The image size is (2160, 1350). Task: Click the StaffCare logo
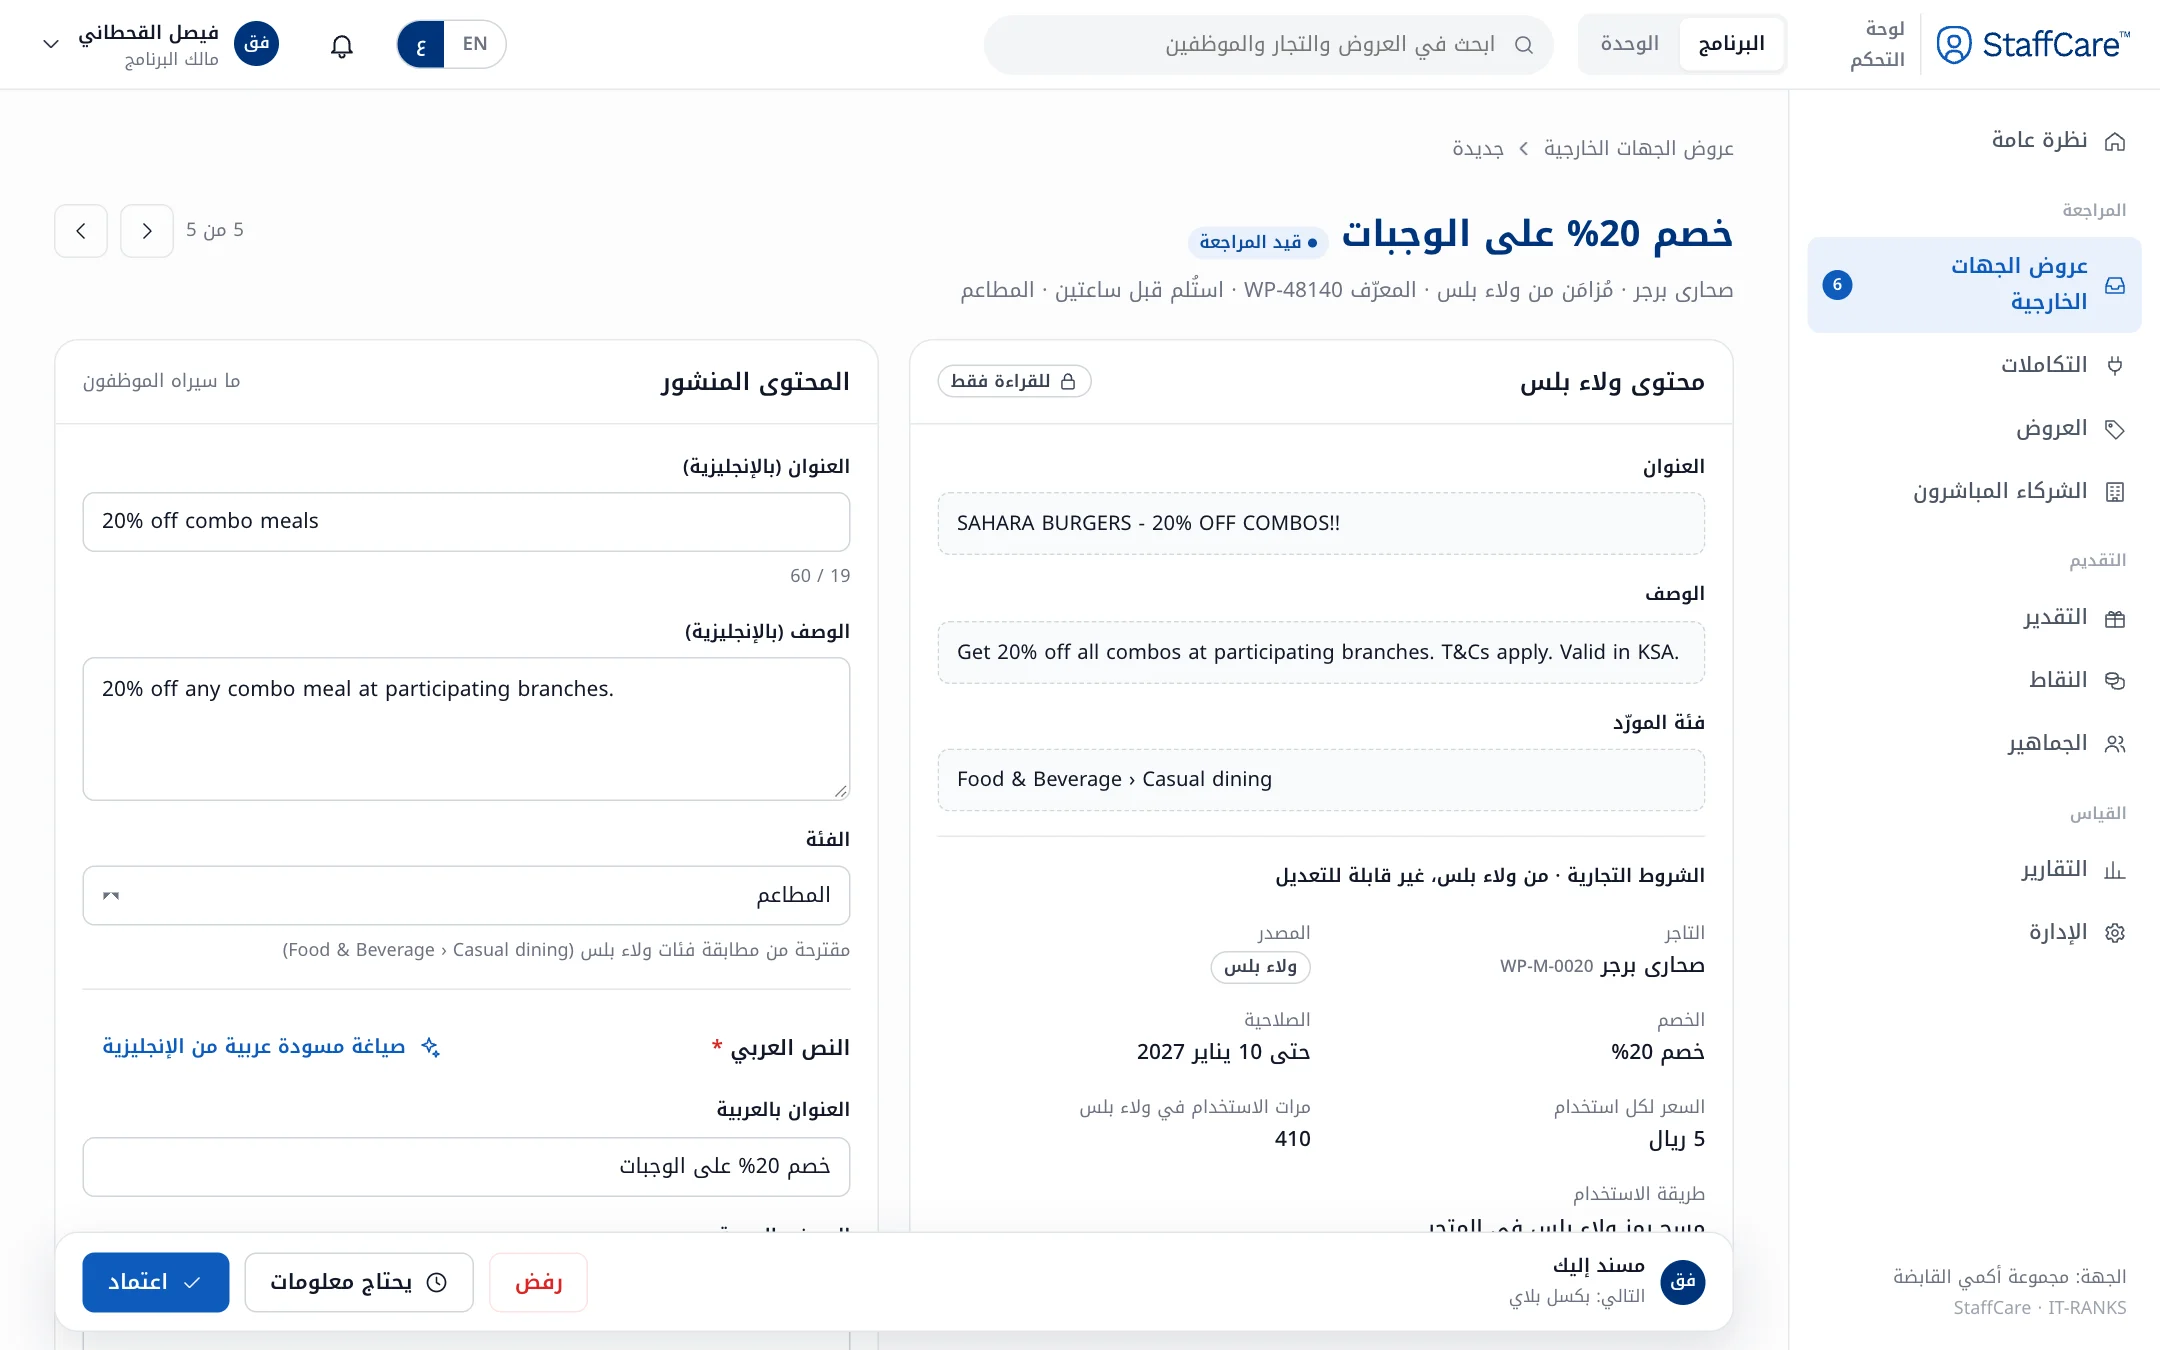click(2033, 44)
